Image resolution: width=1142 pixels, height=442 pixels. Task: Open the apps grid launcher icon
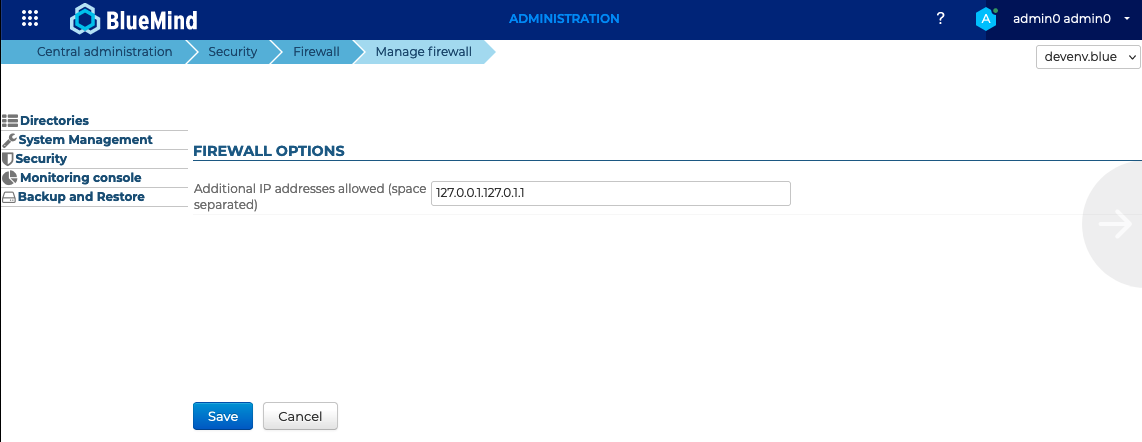tap(30, 18)
